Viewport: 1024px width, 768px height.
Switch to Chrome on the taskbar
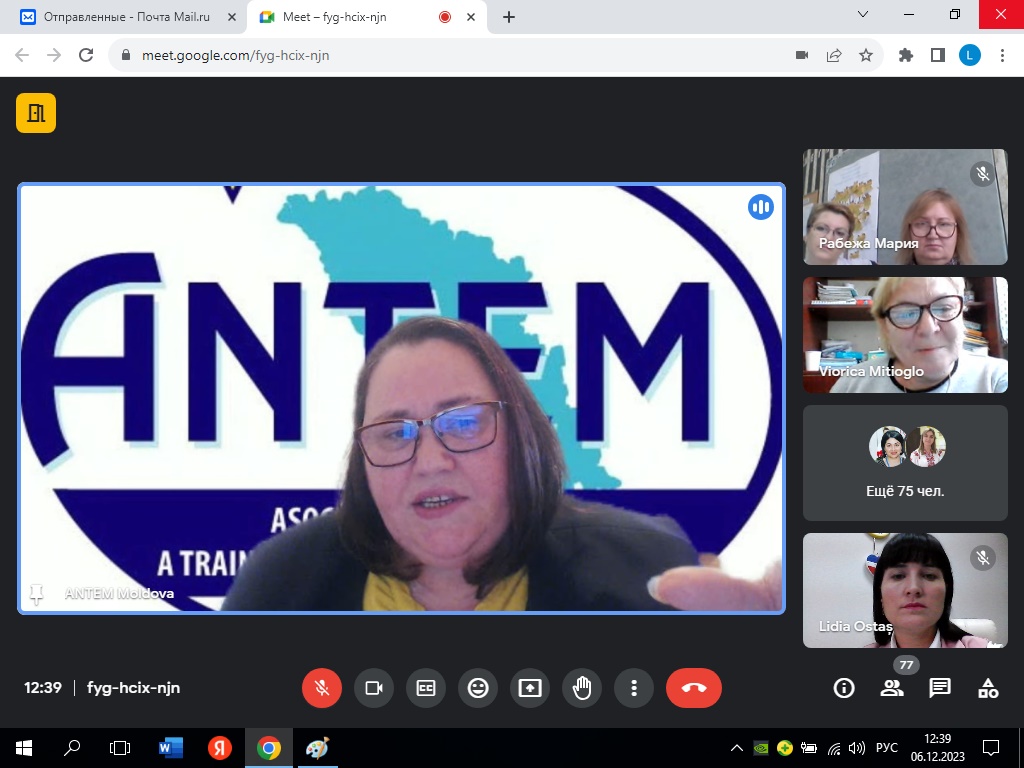click(268, 748)
